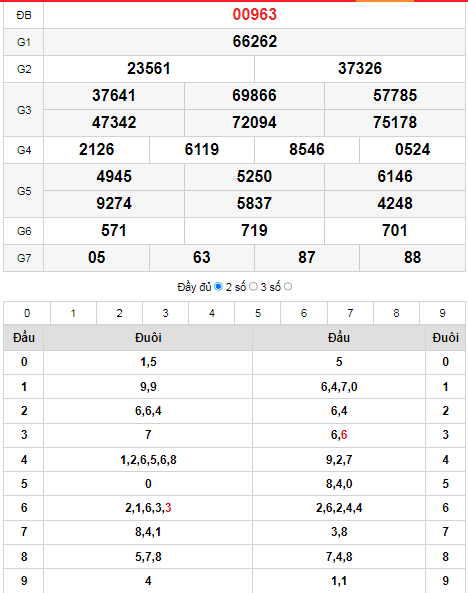This screenshot has width=468, height=593.
Task: Select the "3 số" radio option
Action: 288,287
